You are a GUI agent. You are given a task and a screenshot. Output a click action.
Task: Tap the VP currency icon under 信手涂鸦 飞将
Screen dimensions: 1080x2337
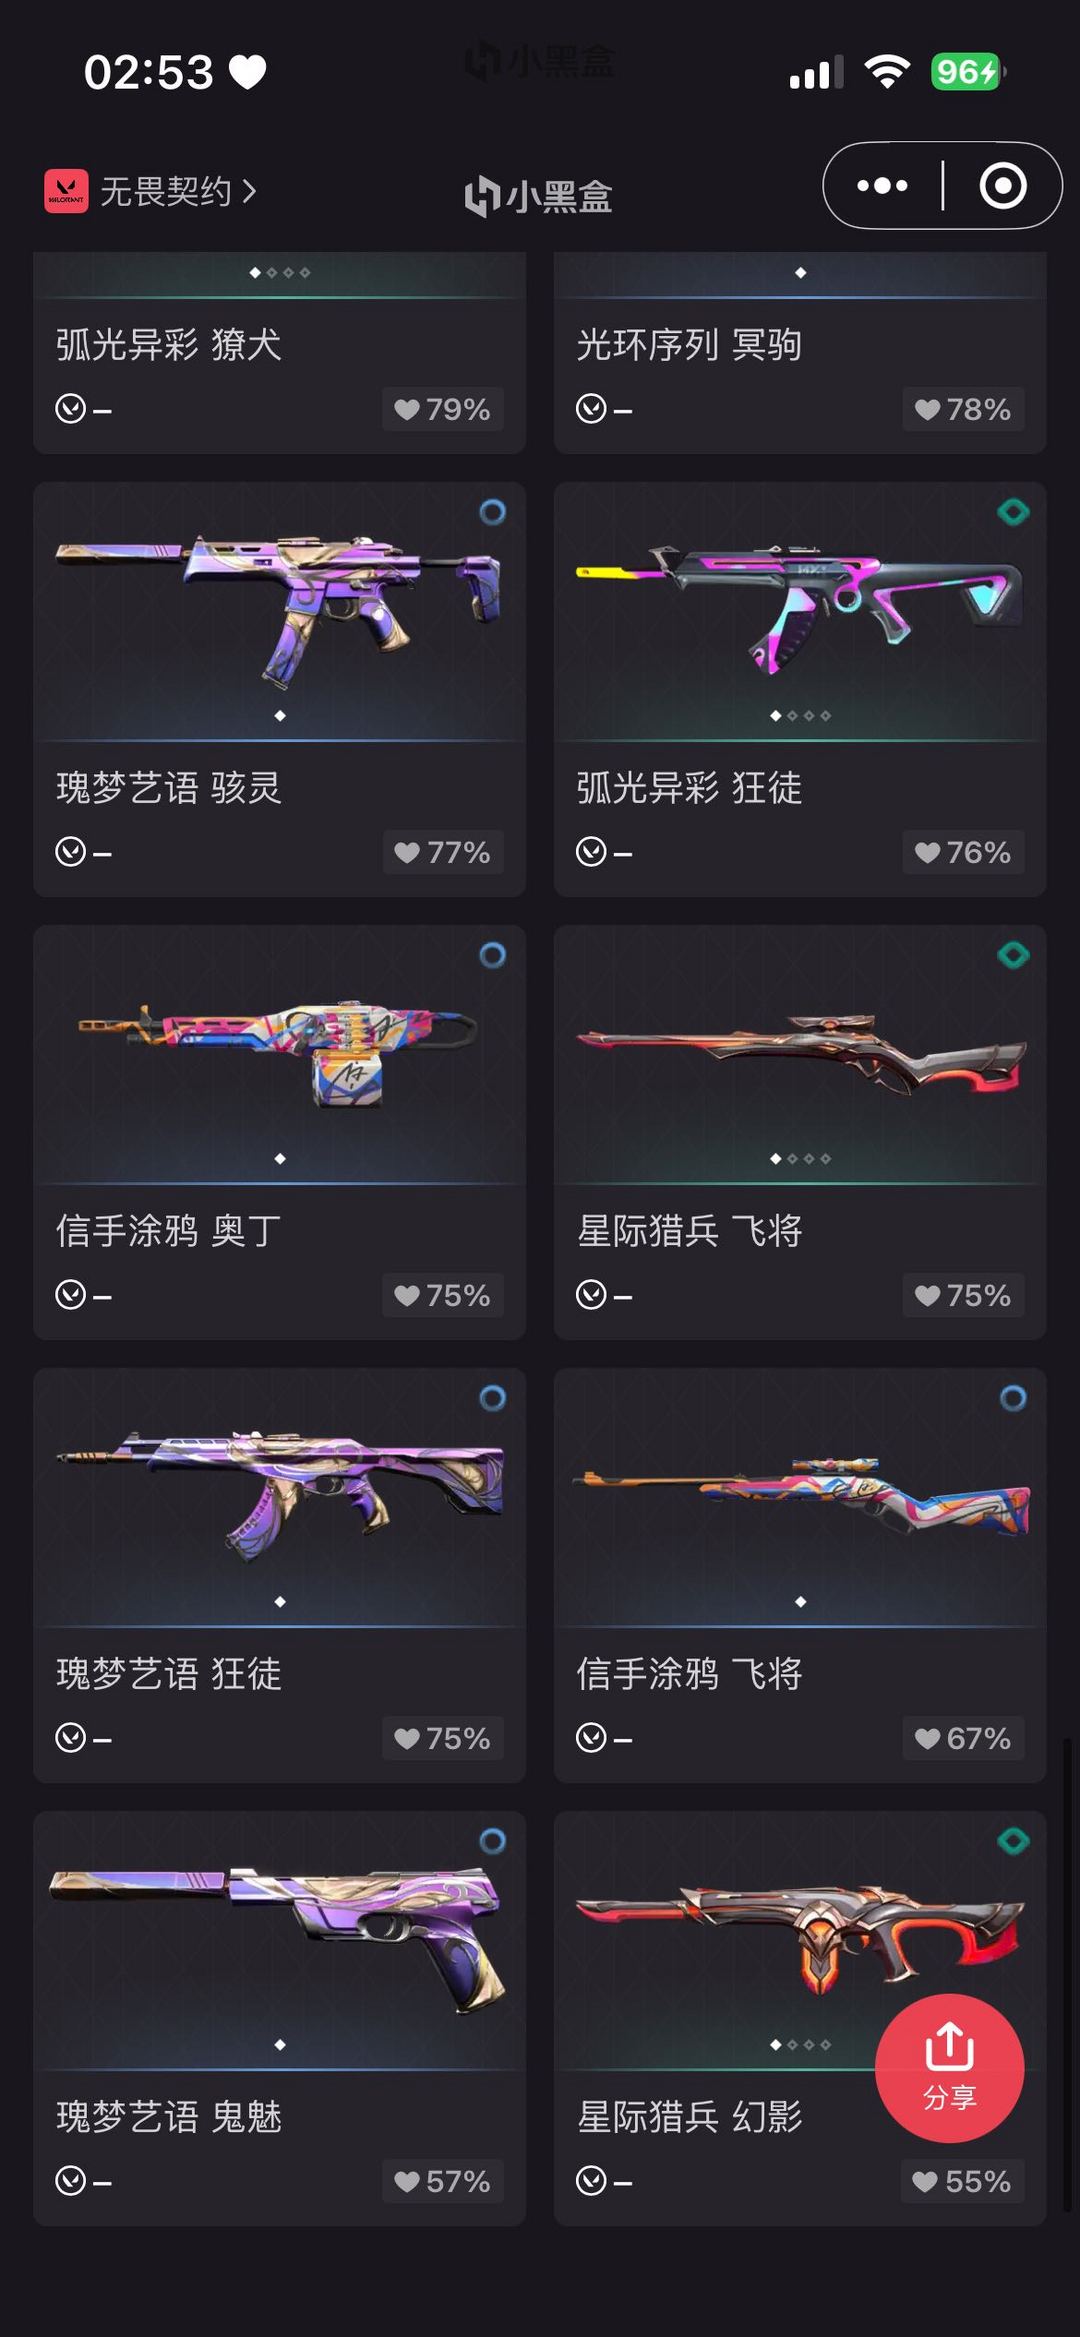[591, 1738]
